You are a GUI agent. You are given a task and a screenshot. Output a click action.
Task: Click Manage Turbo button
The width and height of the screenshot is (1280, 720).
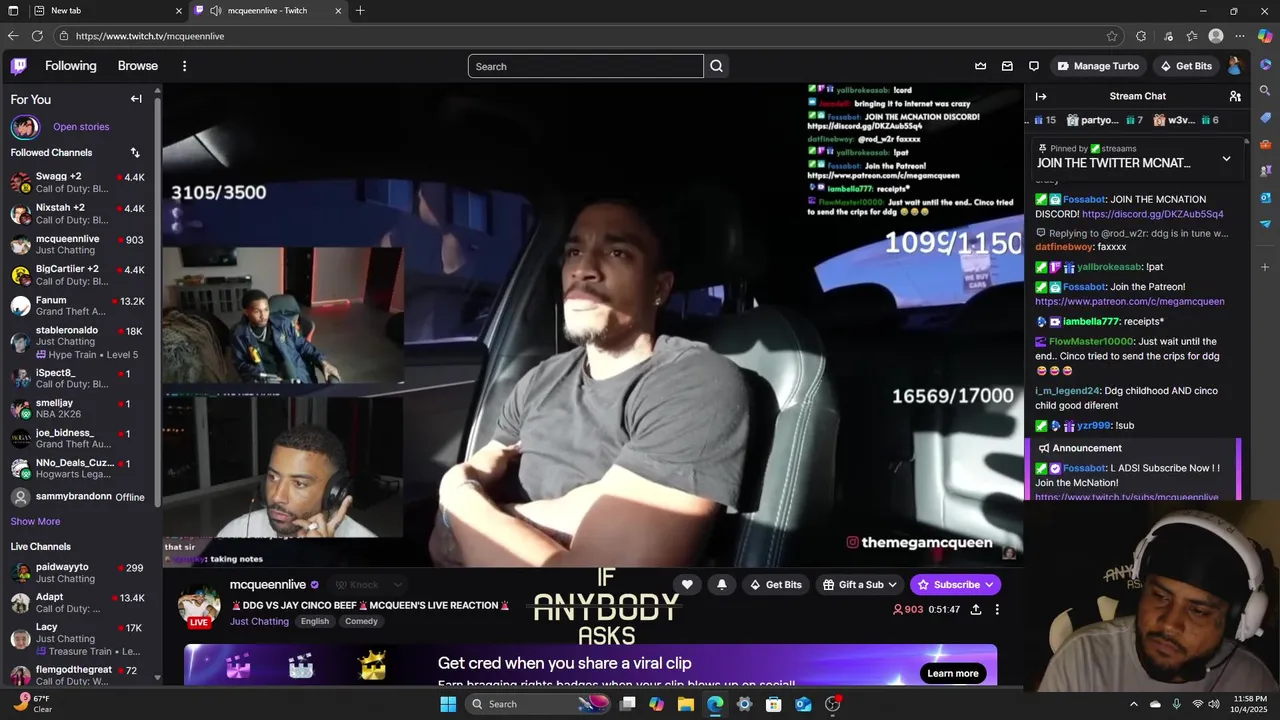point(1097,66)
